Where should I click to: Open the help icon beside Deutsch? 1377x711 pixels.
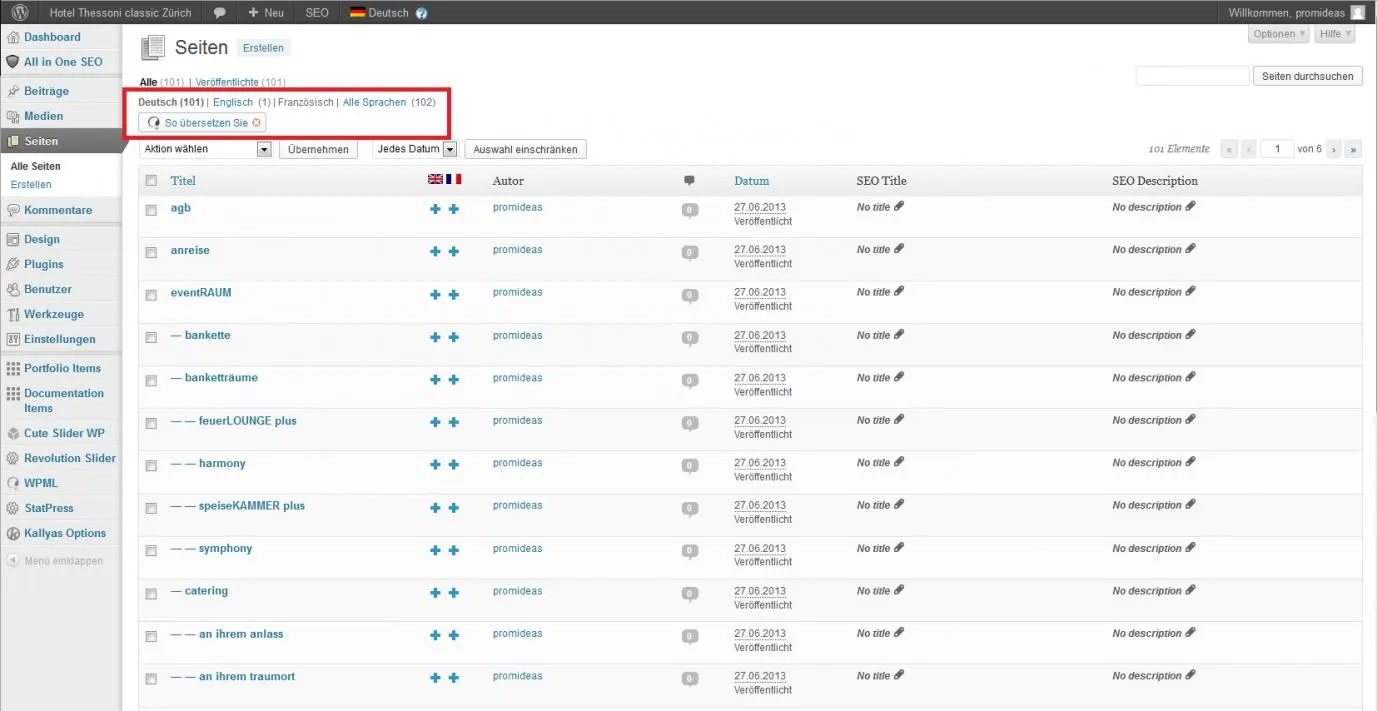click(x=421, y=13)
